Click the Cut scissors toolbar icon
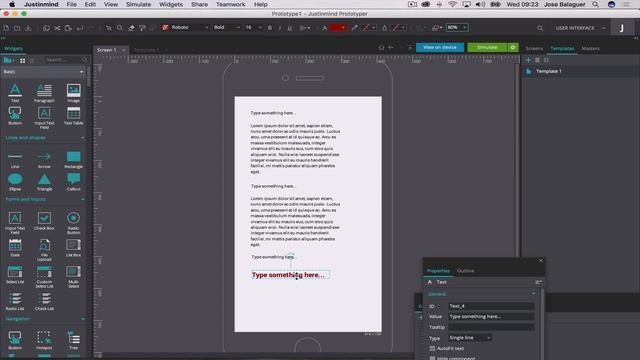Screen dimensions: 640x360 click(x=57, y=28)
